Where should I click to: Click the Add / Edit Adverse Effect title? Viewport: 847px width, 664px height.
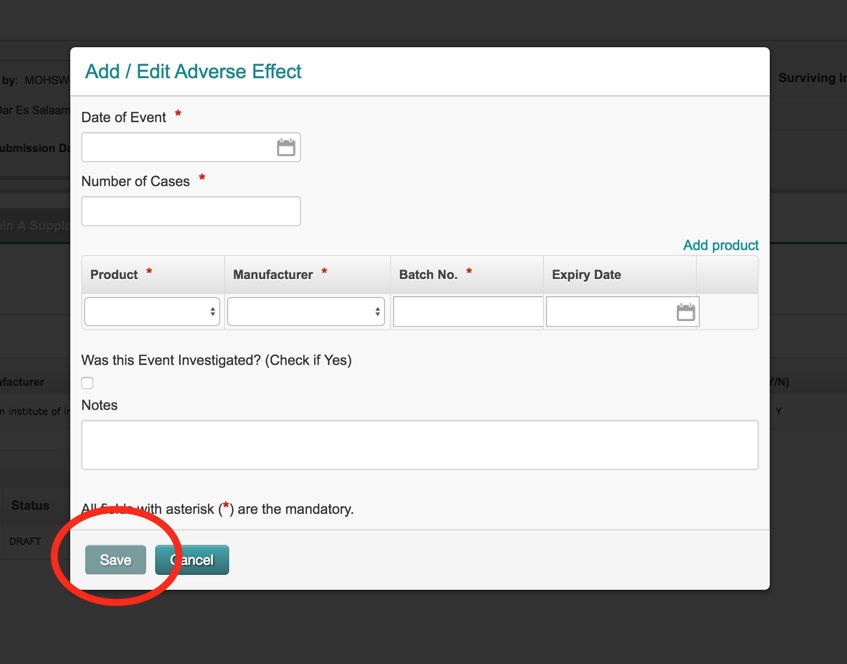pyautogui.click(x=193, y=71)
